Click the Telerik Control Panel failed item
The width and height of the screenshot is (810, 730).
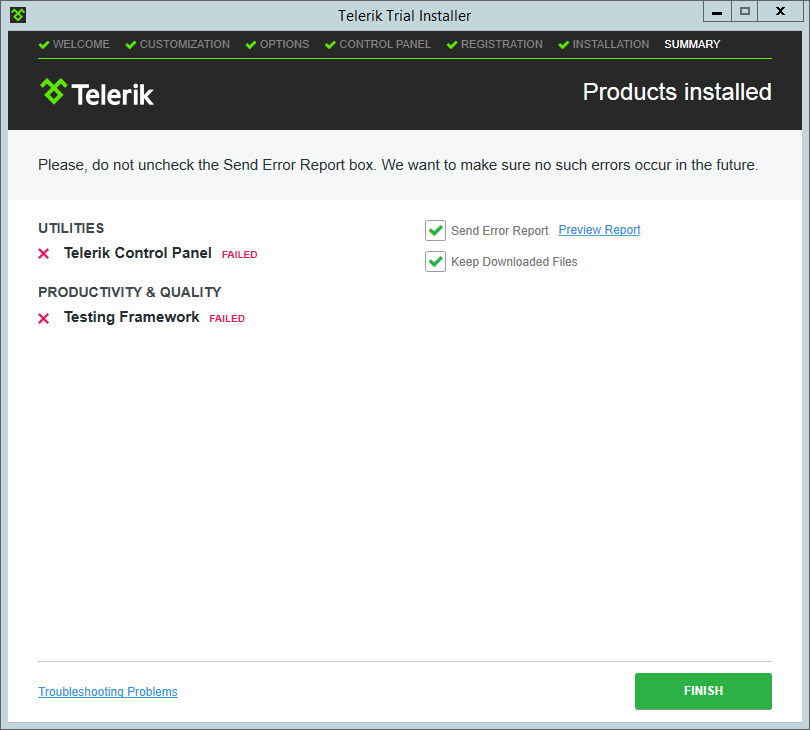point(138,253)
